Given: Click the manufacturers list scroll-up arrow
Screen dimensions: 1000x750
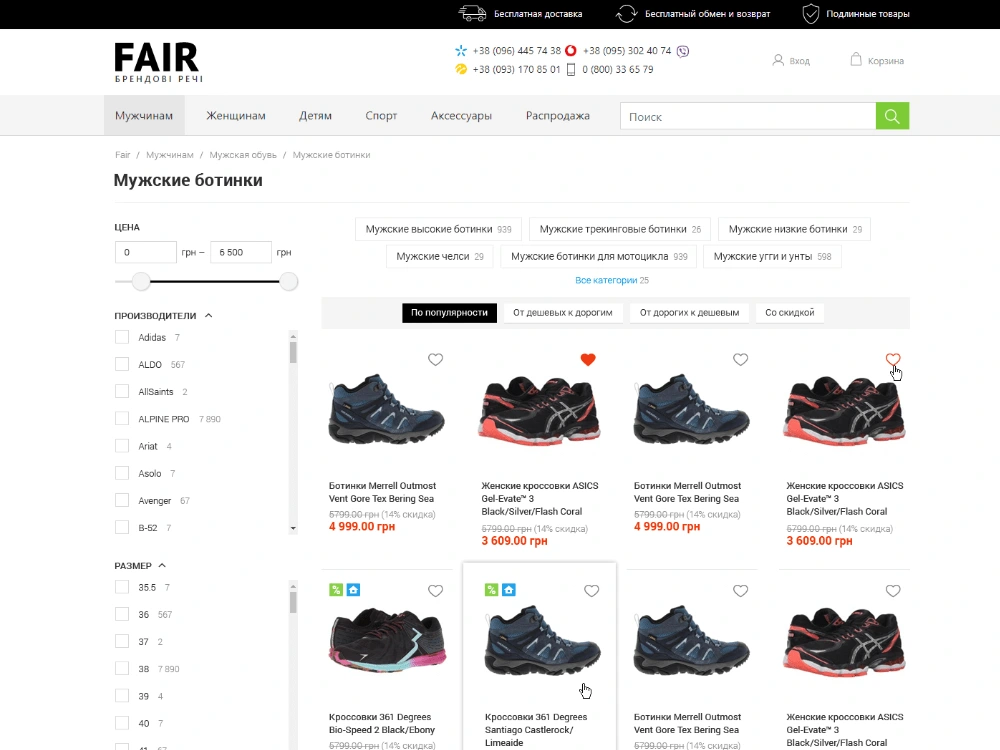Looking at the screenshot, I should (293, 336).
